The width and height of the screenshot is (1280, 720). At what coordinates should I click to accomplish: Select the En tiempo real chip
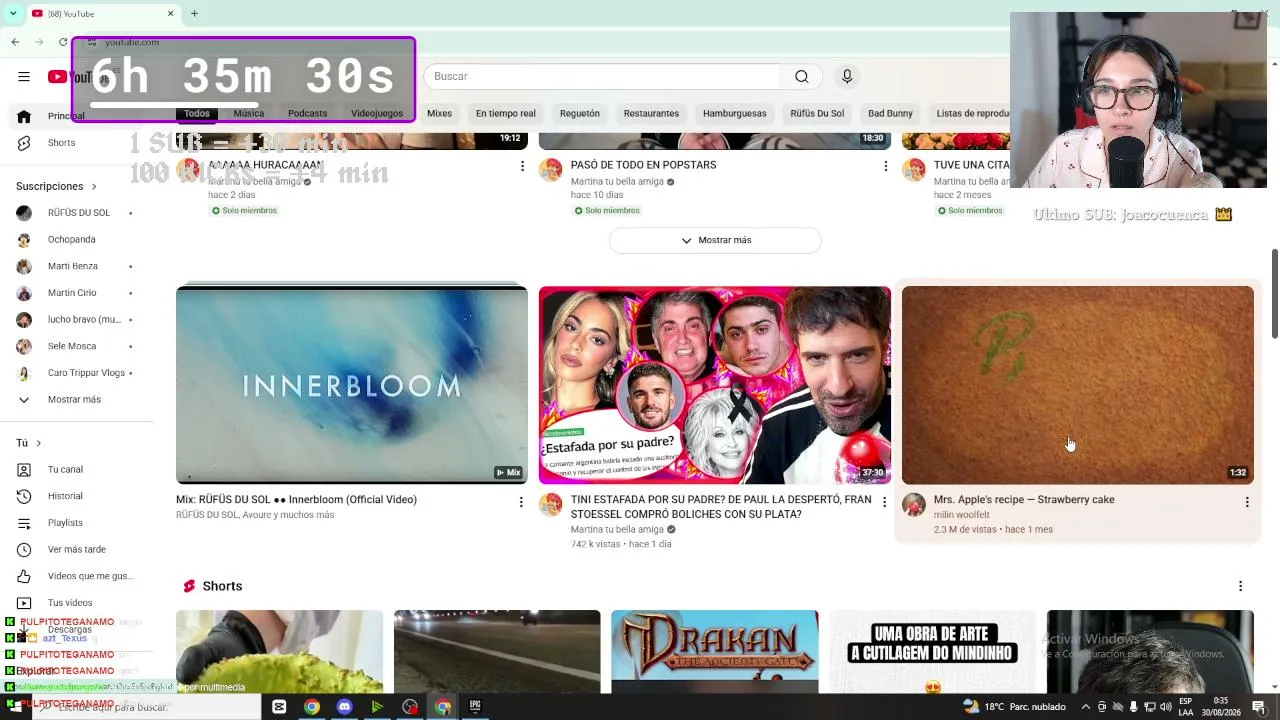click(506, 114)
